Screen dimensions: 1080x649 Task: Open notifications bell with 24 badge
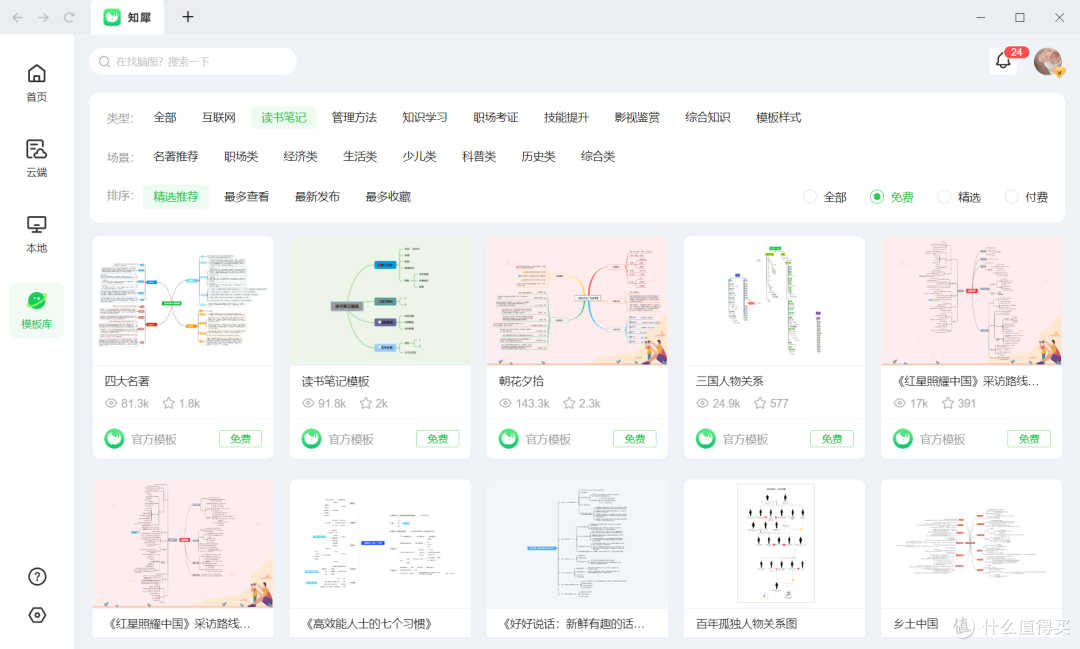(1004, 61)
